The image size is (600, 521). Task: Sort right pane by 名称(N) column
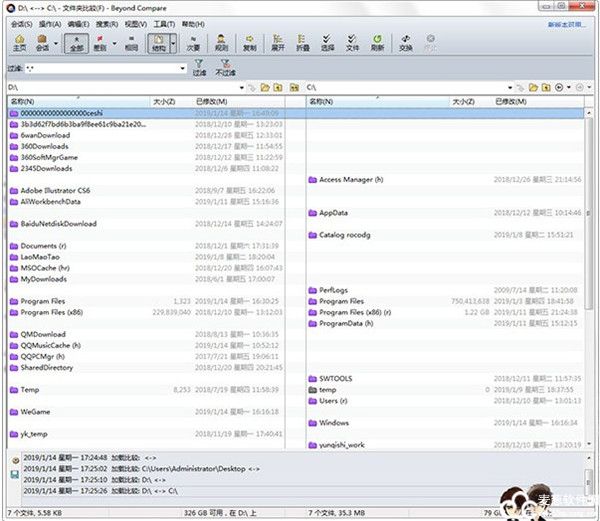(378, 101)
